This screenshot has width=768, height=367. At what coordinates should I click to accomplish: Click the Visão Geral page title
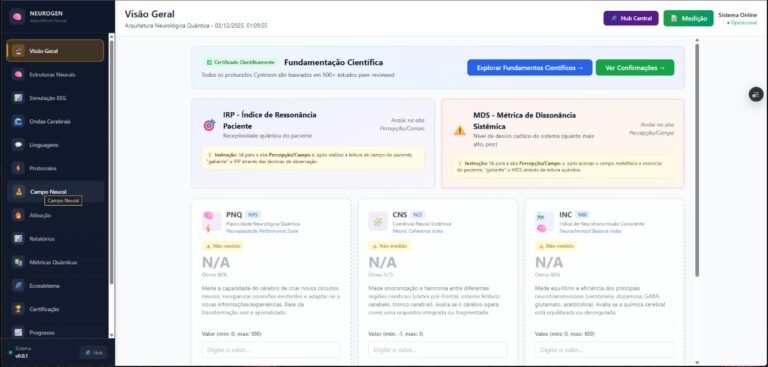click(149, 14)
